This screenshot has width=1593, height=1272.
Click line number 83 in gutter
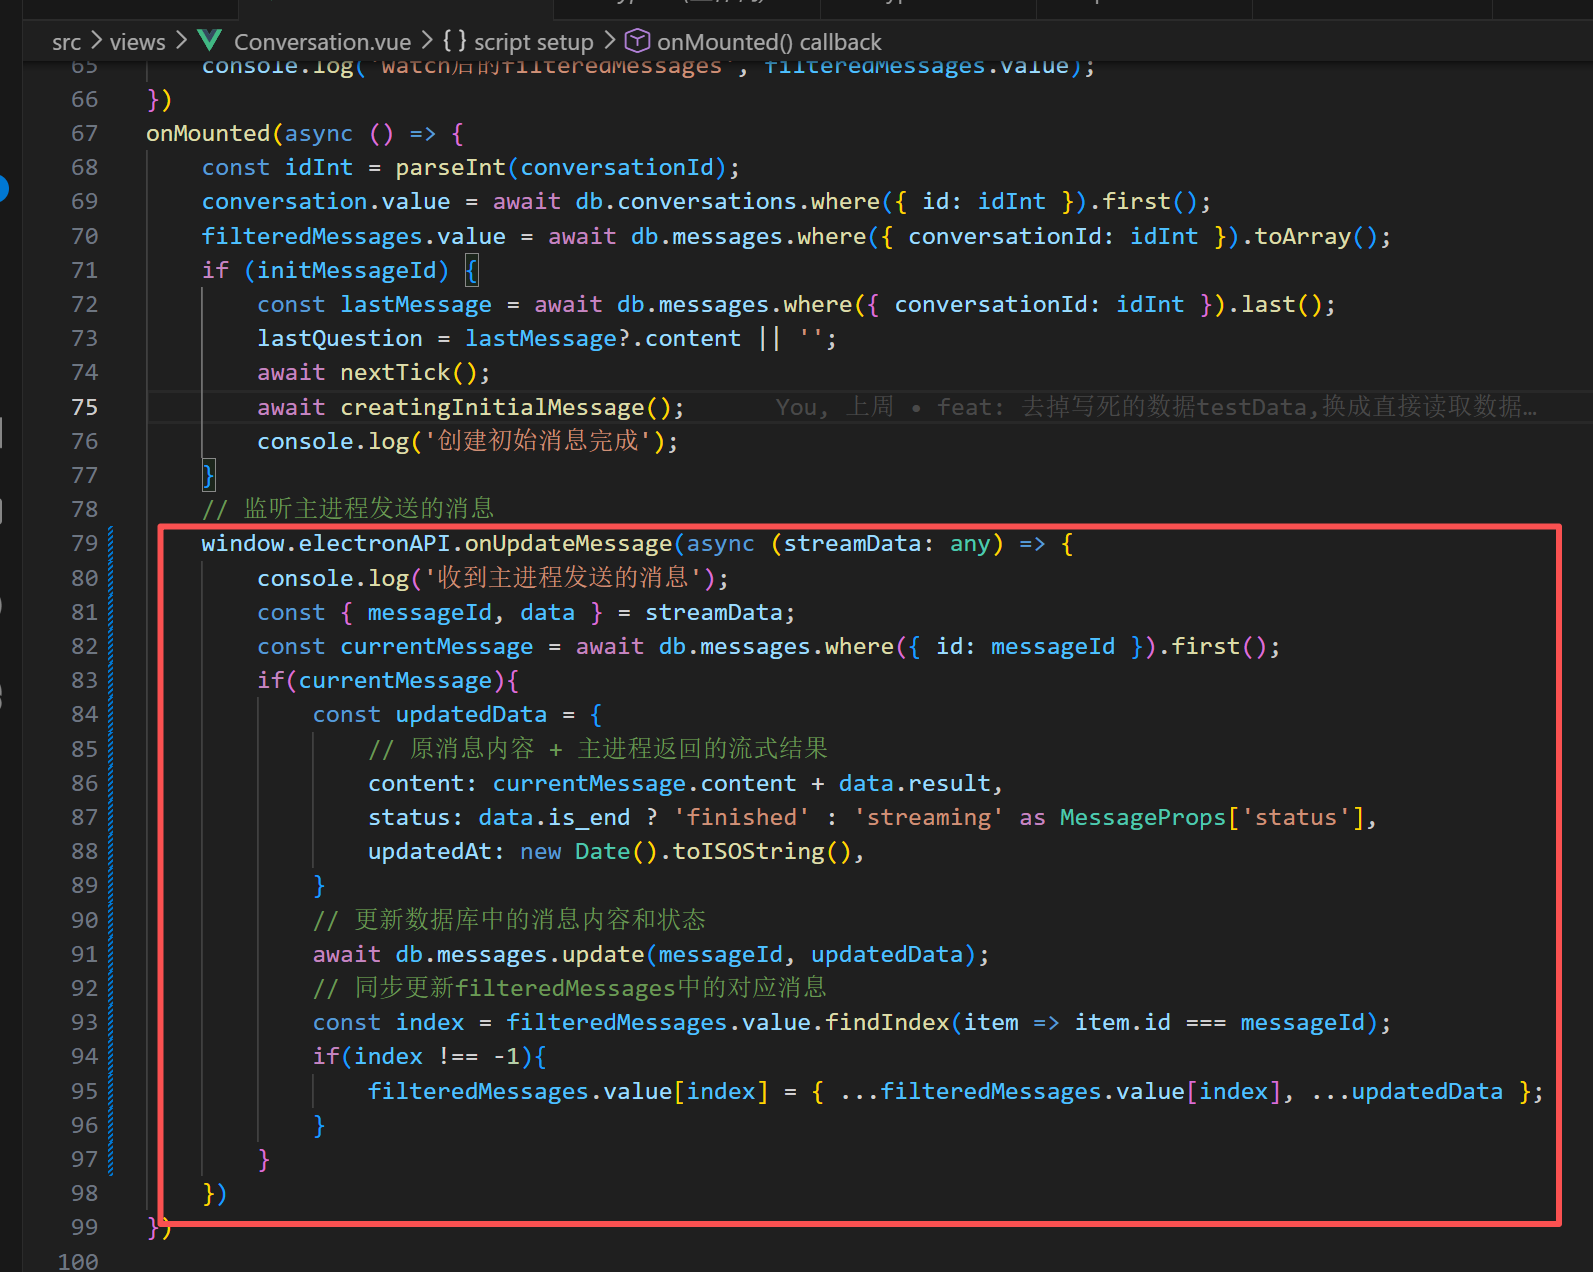tap(85, 680)
